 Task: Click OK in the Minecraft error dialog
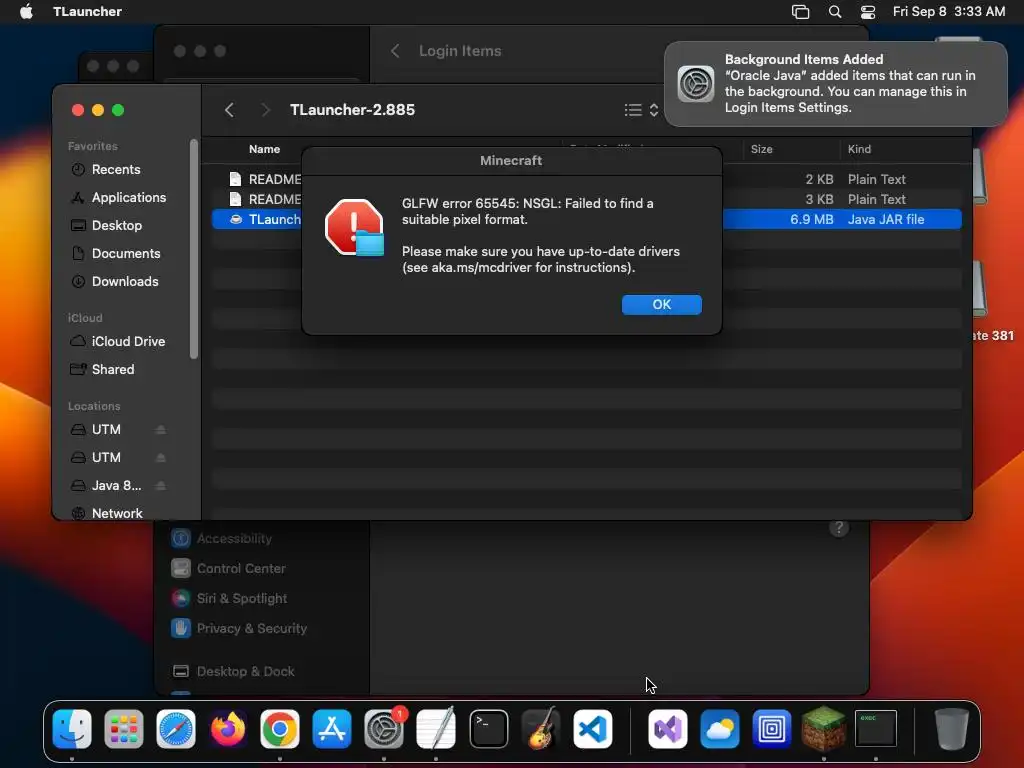pyautogui.click(x=662, y=304)
